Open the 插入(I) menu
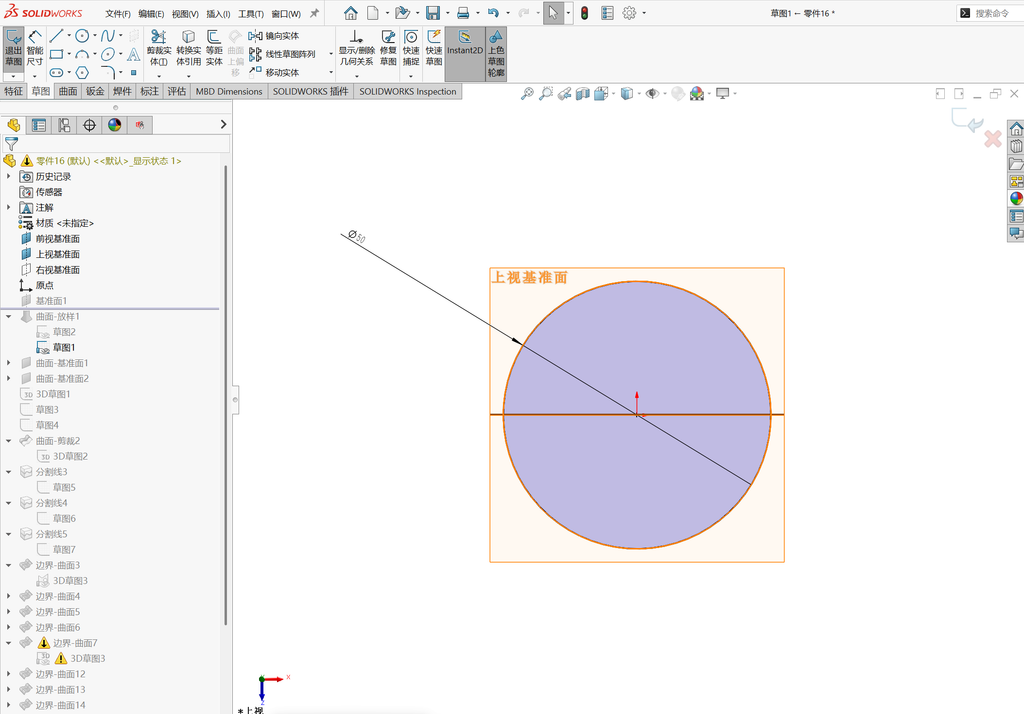The image size is (1024, 714). (218, 14)
